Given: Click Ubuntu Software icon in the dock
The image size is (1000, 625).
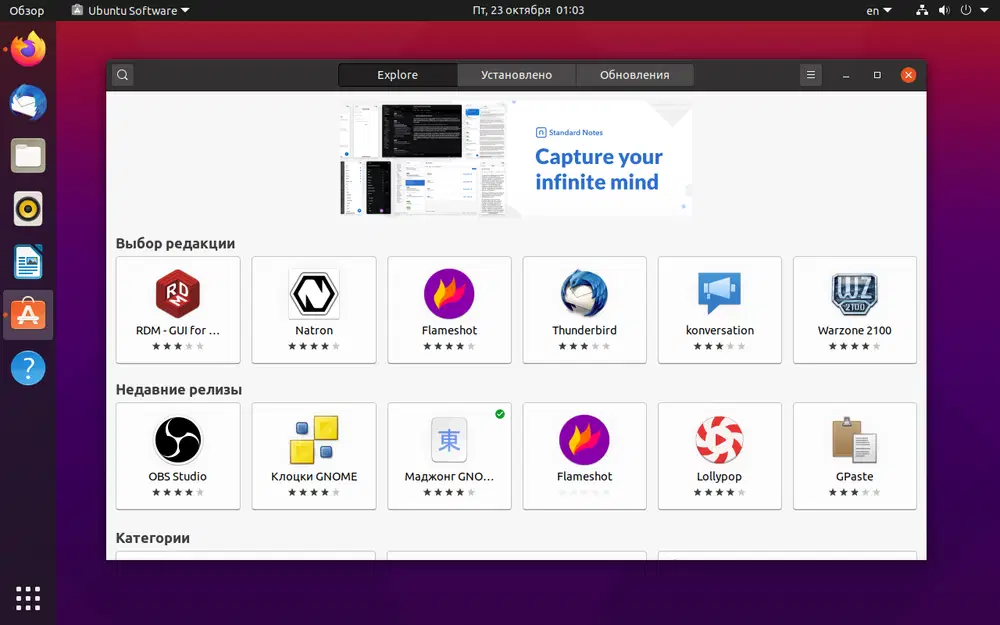Looking at the screenshot, I should 28,315.
